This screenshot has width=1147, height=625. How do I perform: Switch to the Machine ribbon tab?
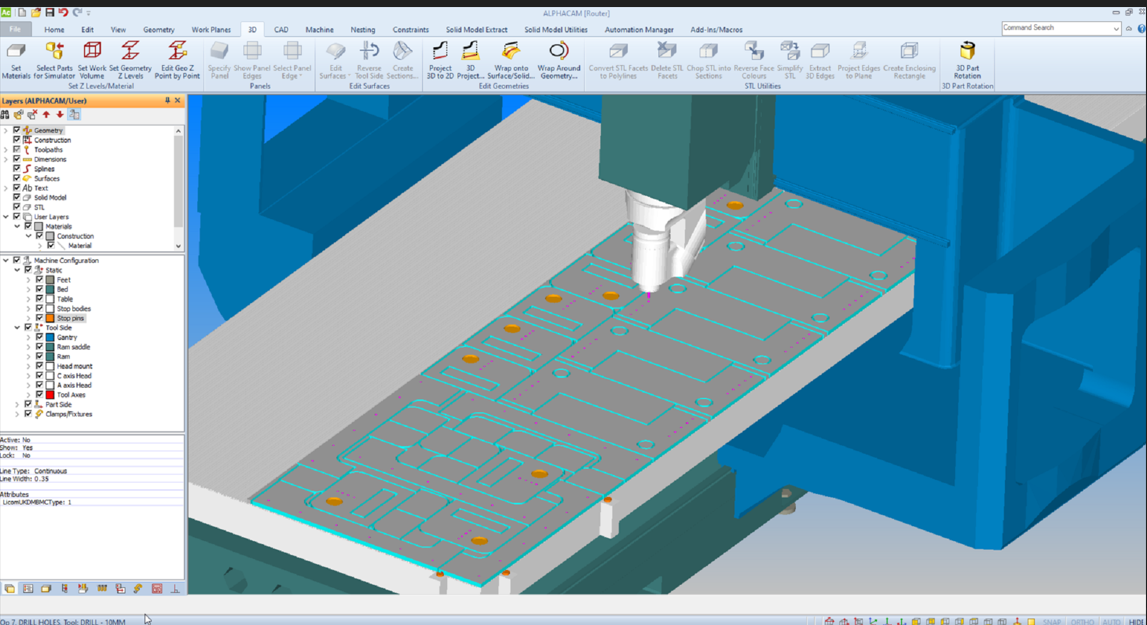point(319,30)
